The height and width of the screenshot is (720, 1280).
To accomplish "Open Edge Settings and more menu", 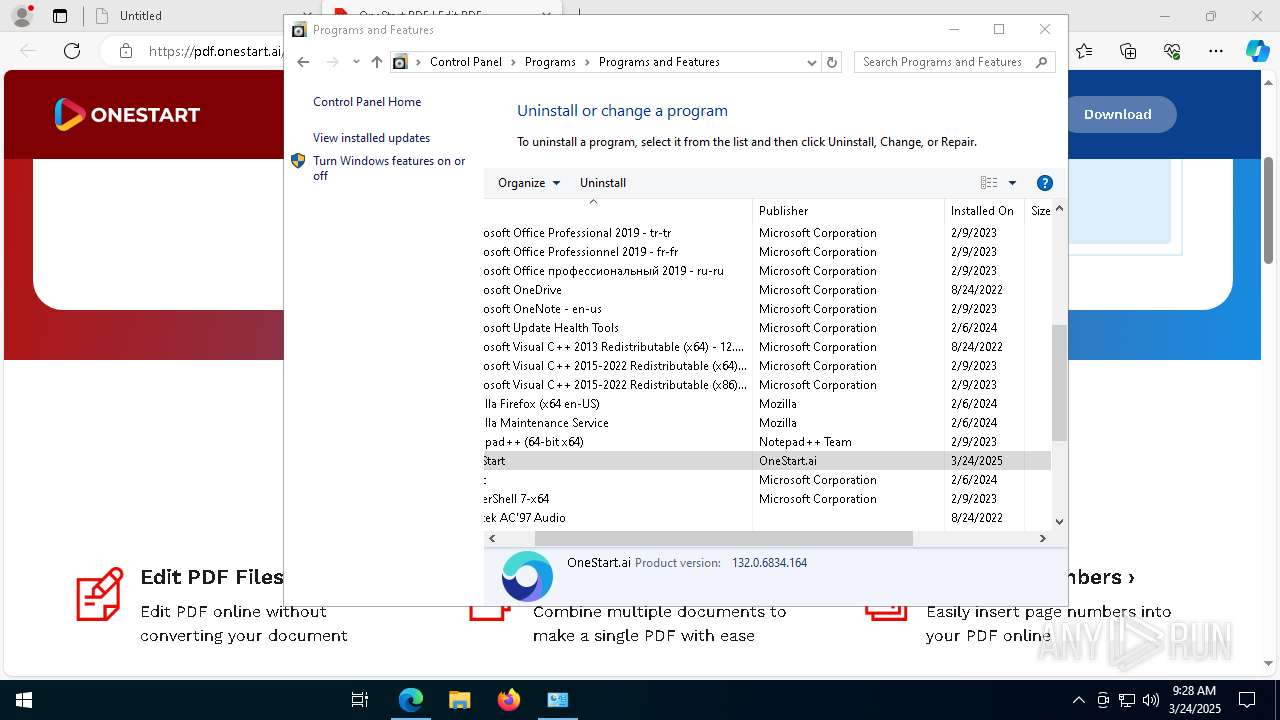I will (x=1216, y=51).
